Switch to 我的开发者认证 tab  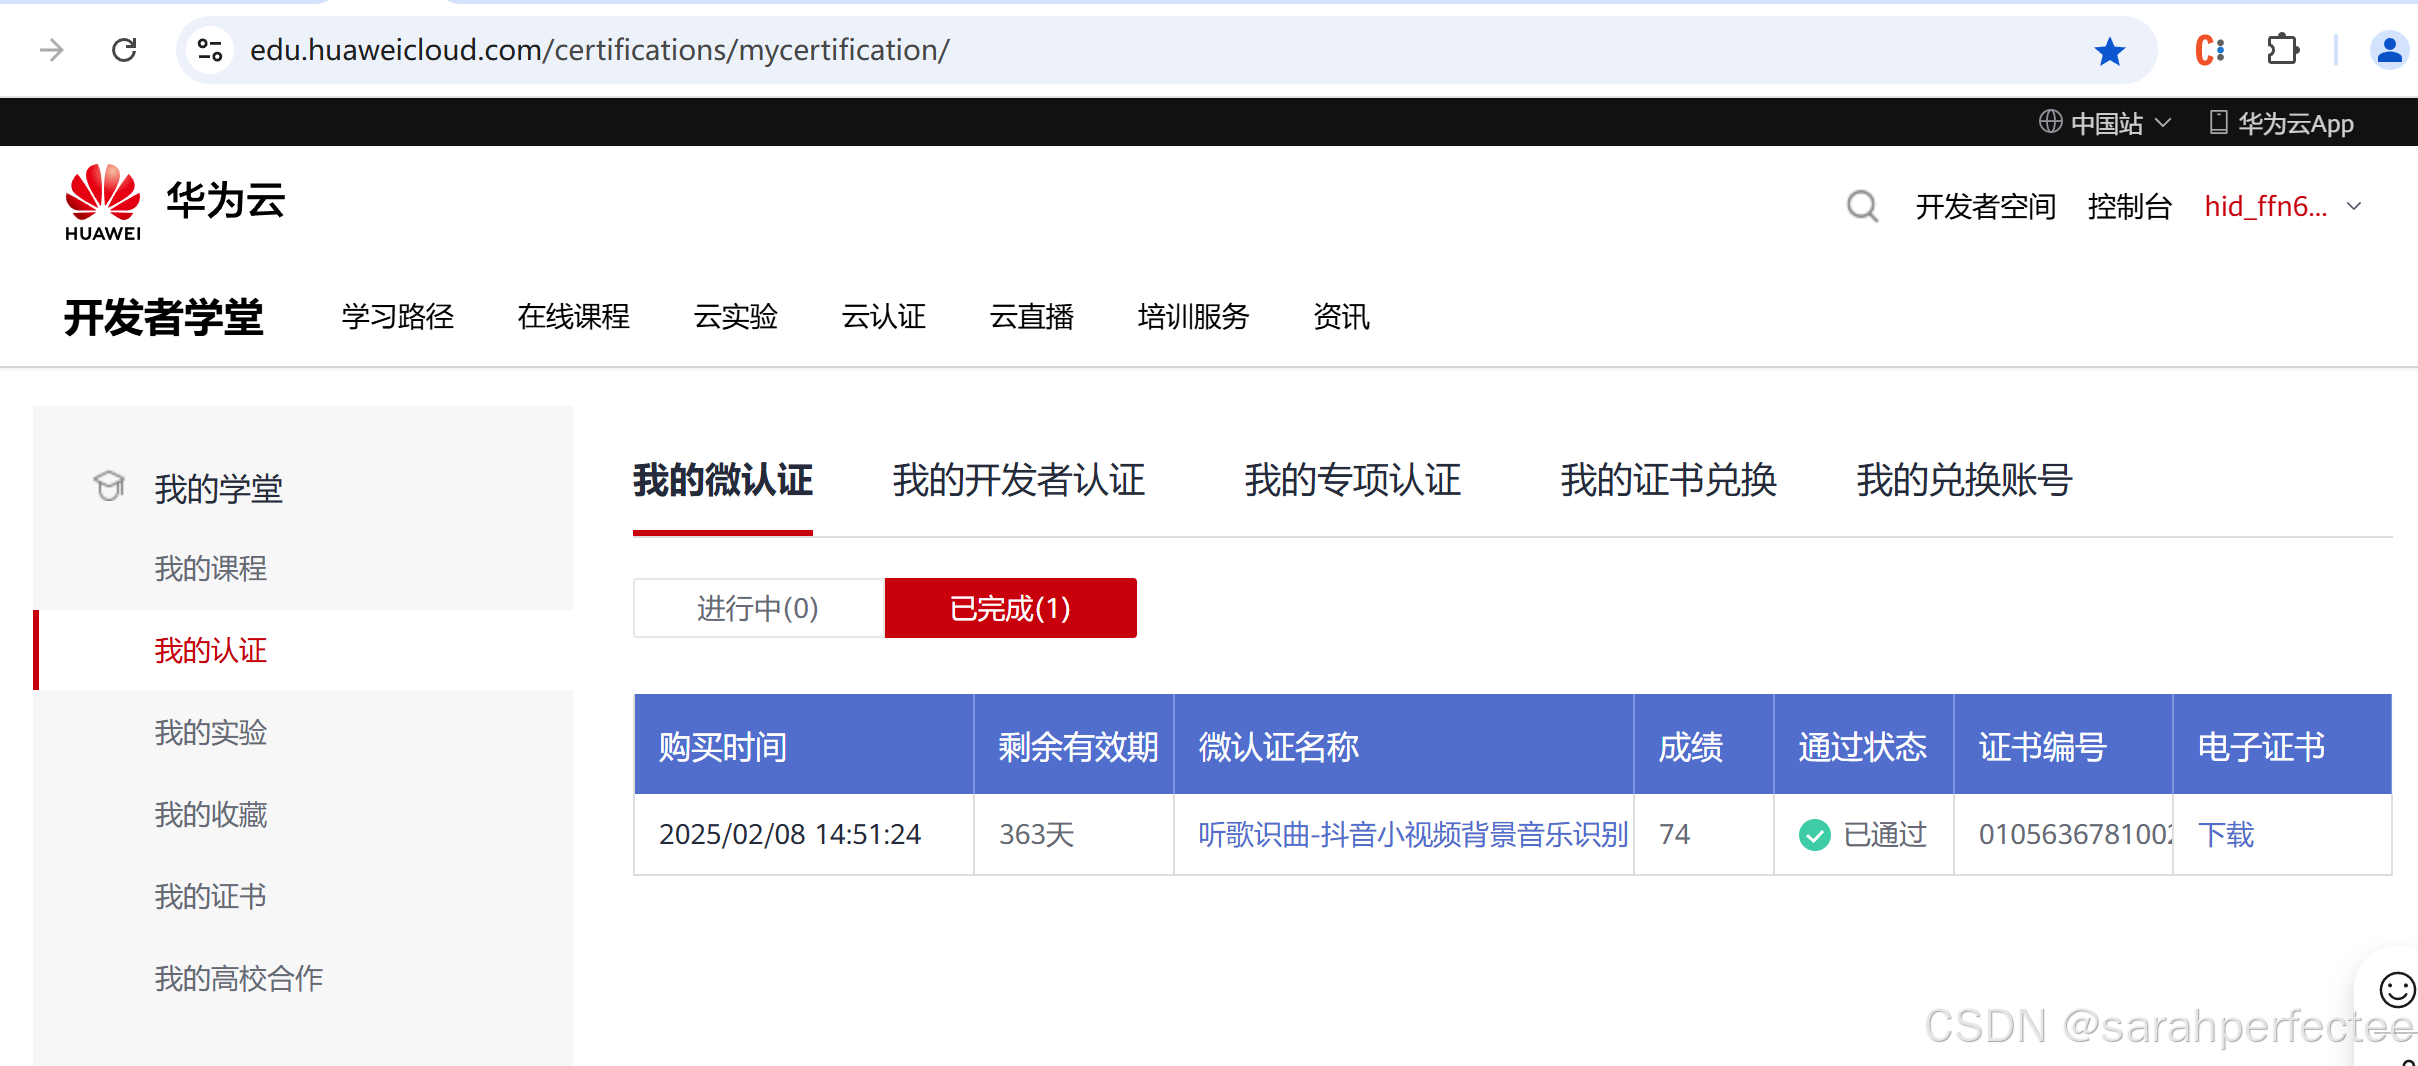pos(1019,480)
